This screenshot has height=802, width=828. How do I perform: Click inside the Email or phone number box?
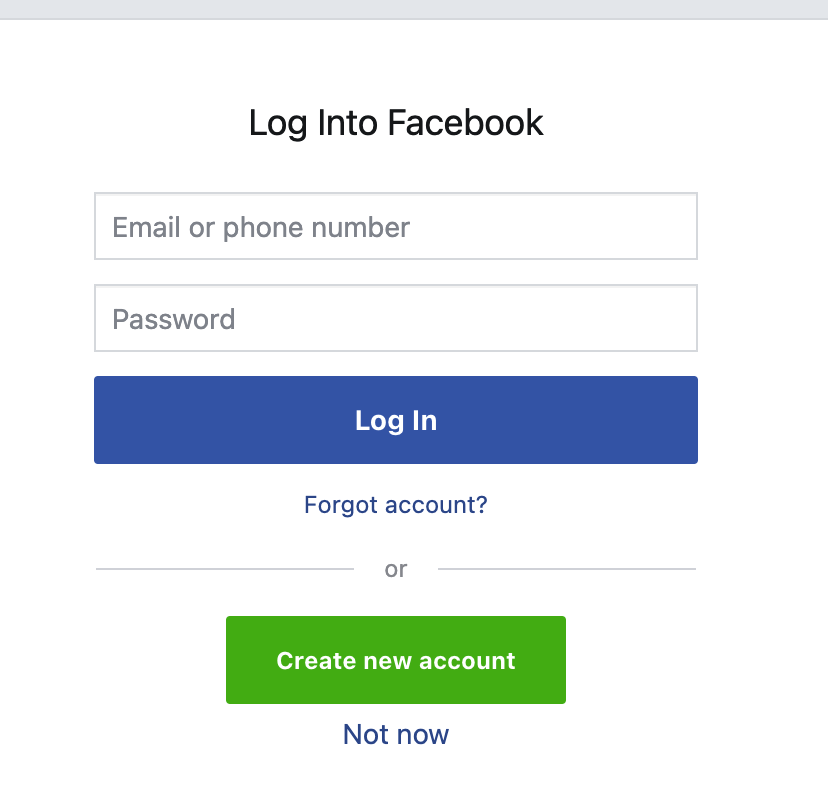point(396,226)
